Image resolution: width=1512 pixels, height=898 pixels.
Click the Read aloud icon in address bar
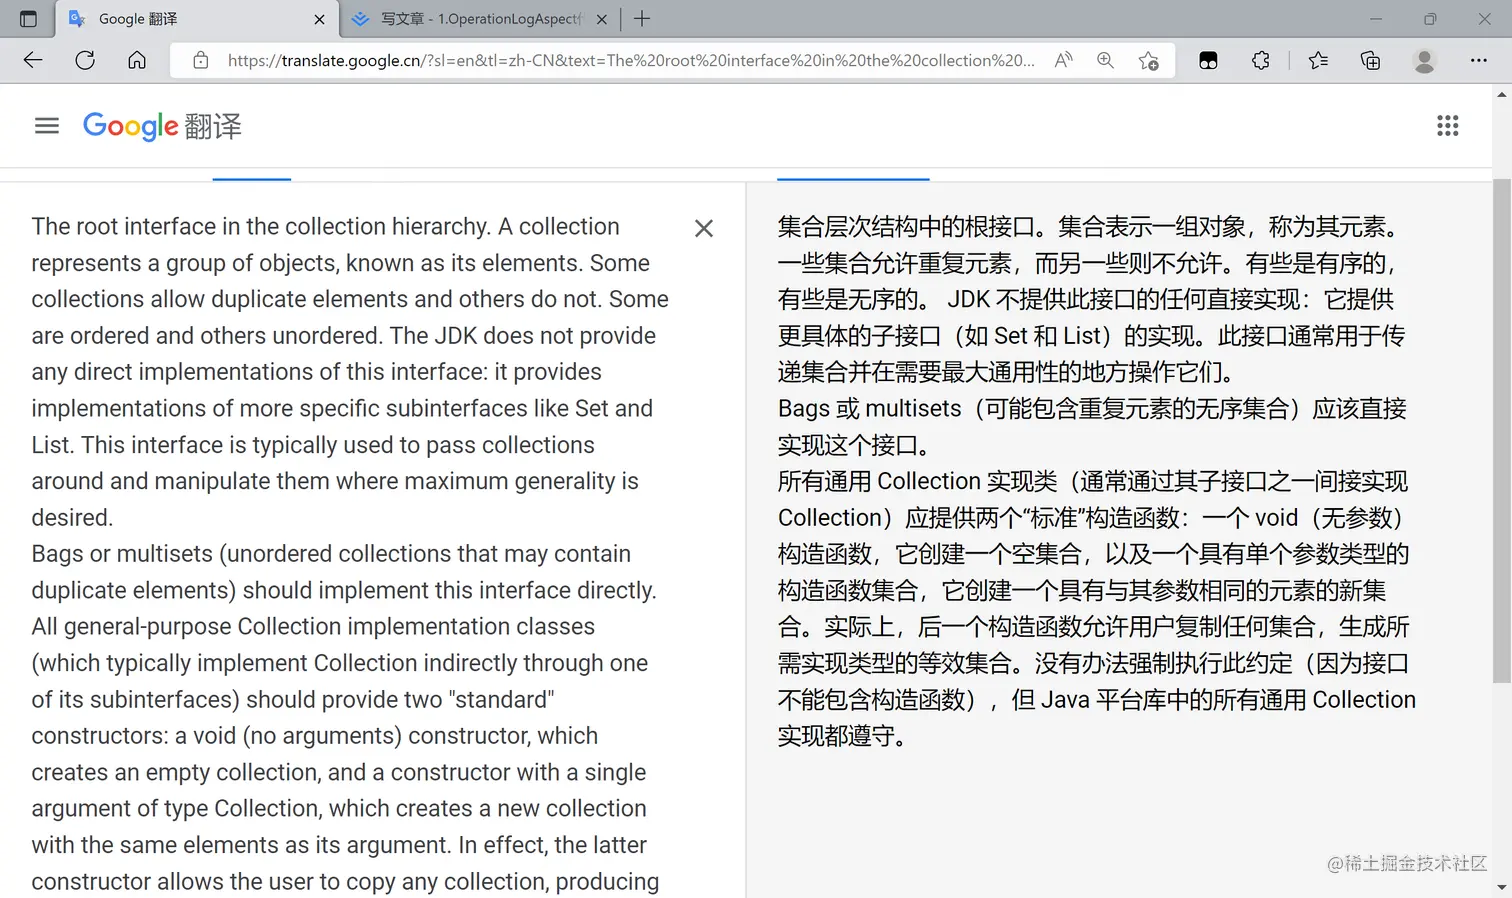[x=1063, y=60]
